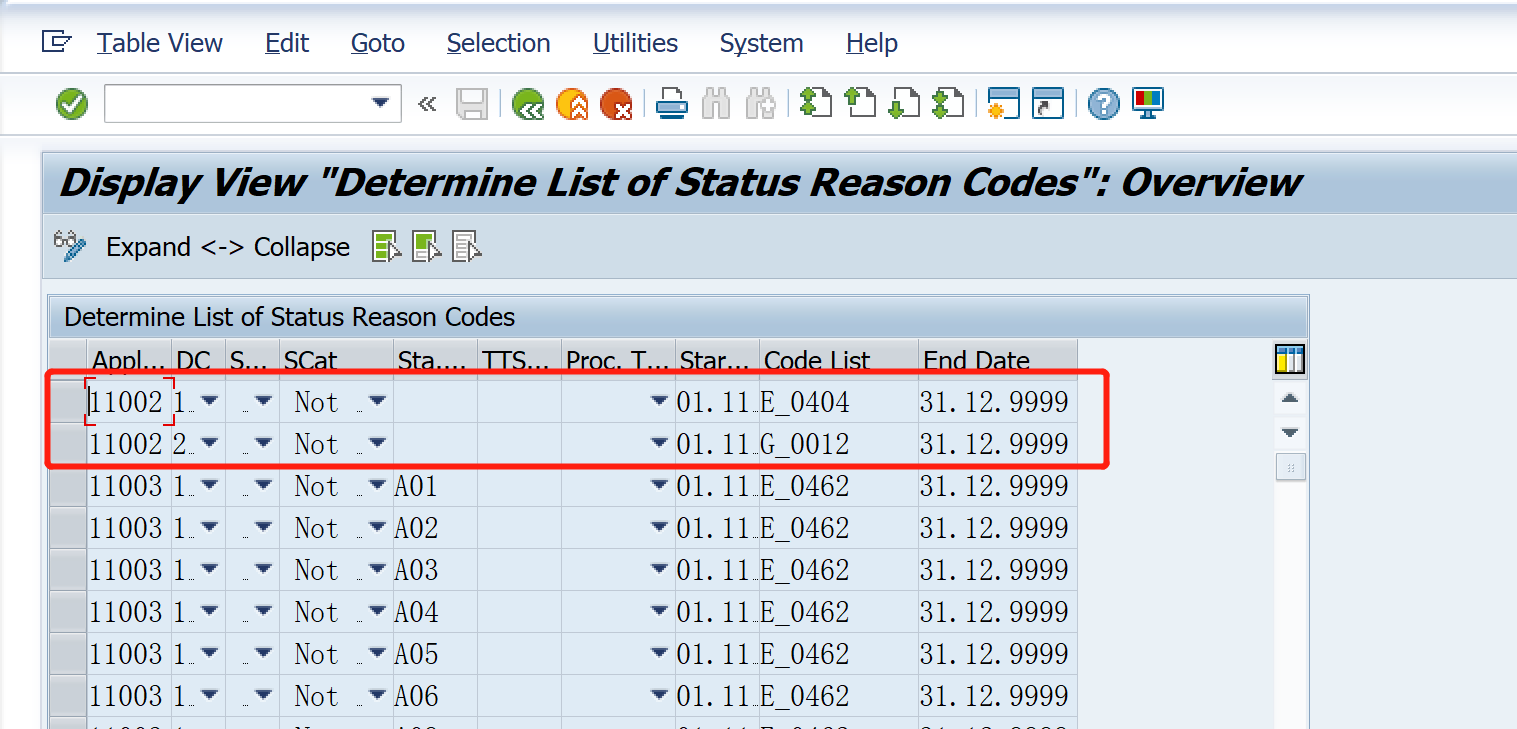Image resolution: width=1517 pixels, height=729 pixels.
Task: Click the Find binoculars icon
Action: click(716, 103)
